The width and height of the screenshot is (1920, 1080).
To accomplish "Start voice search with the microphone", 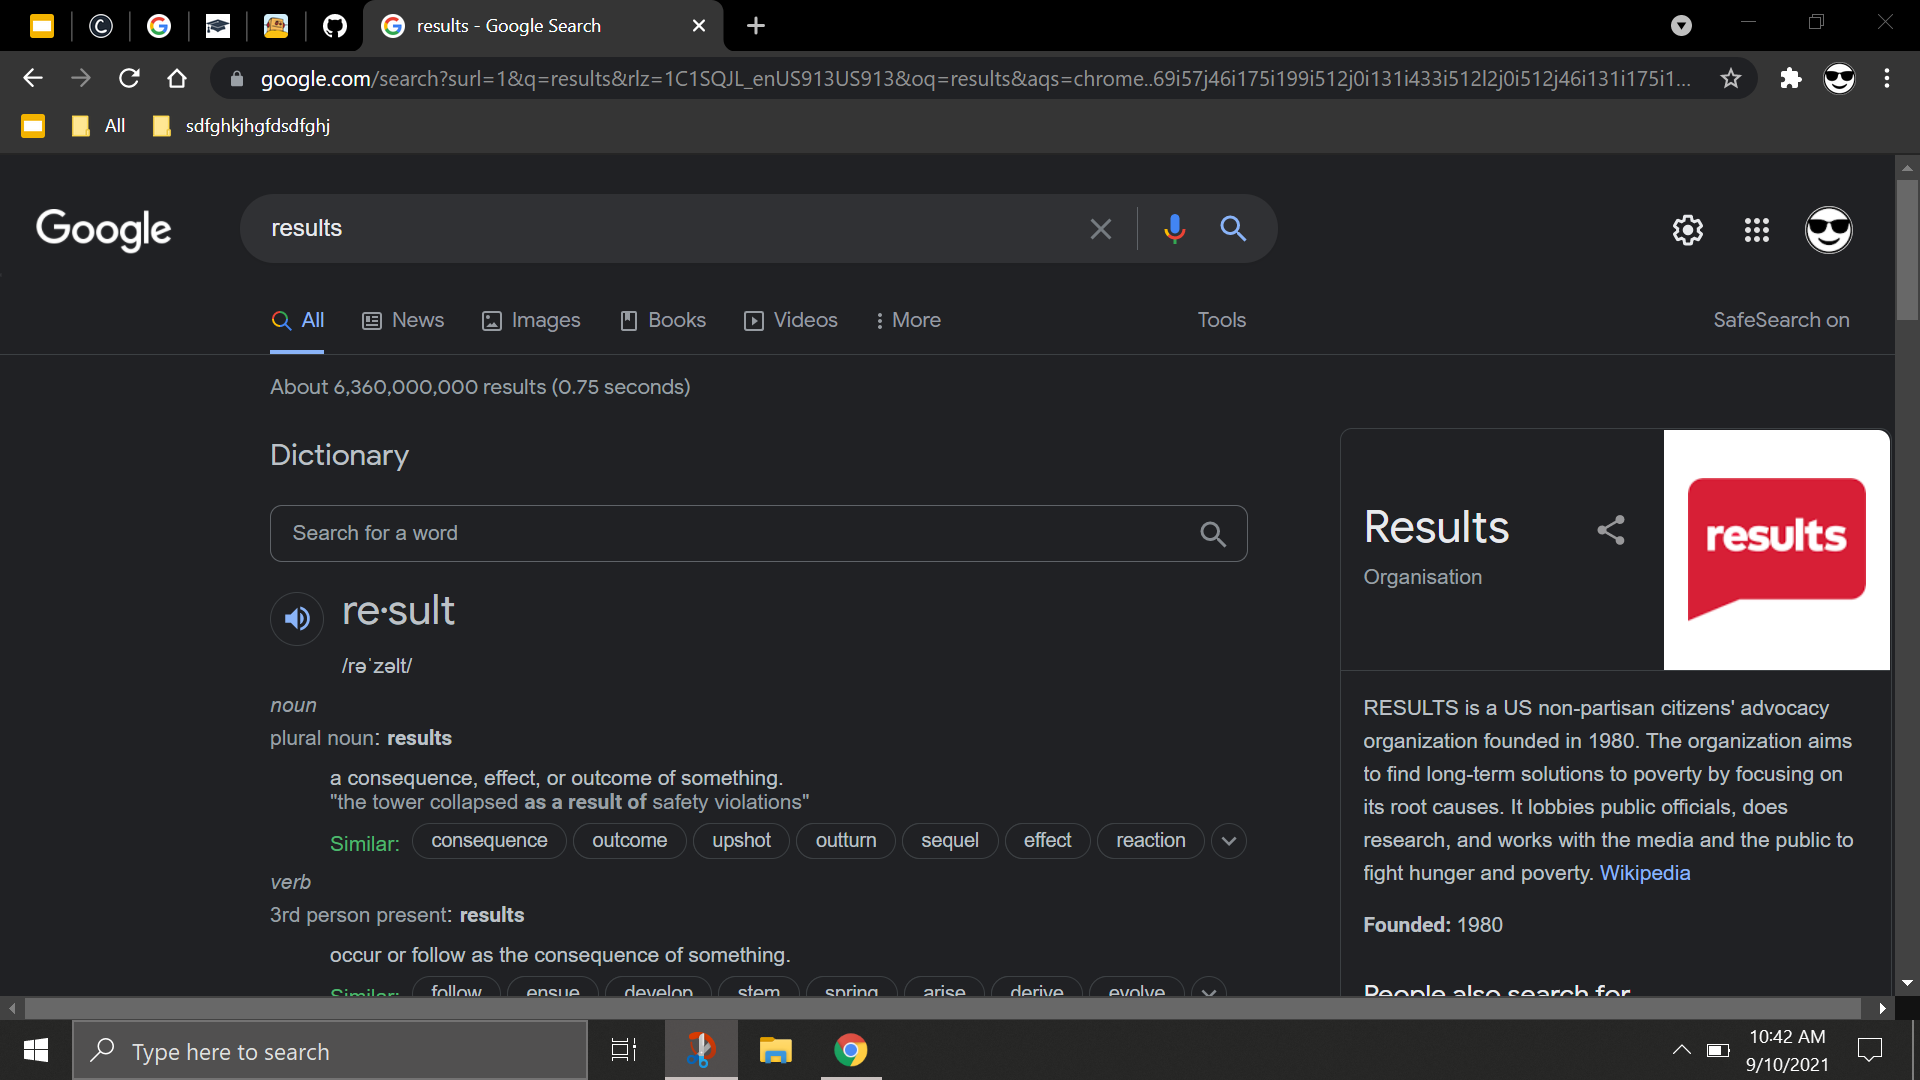I will [1175, 229].
